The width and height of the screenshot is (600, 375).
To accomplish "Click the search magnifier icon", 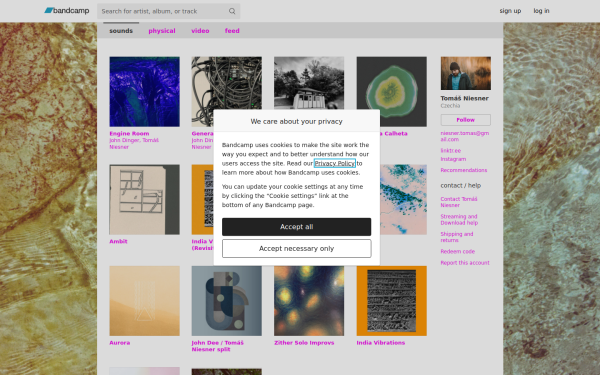I will click(x=232, y=11).
